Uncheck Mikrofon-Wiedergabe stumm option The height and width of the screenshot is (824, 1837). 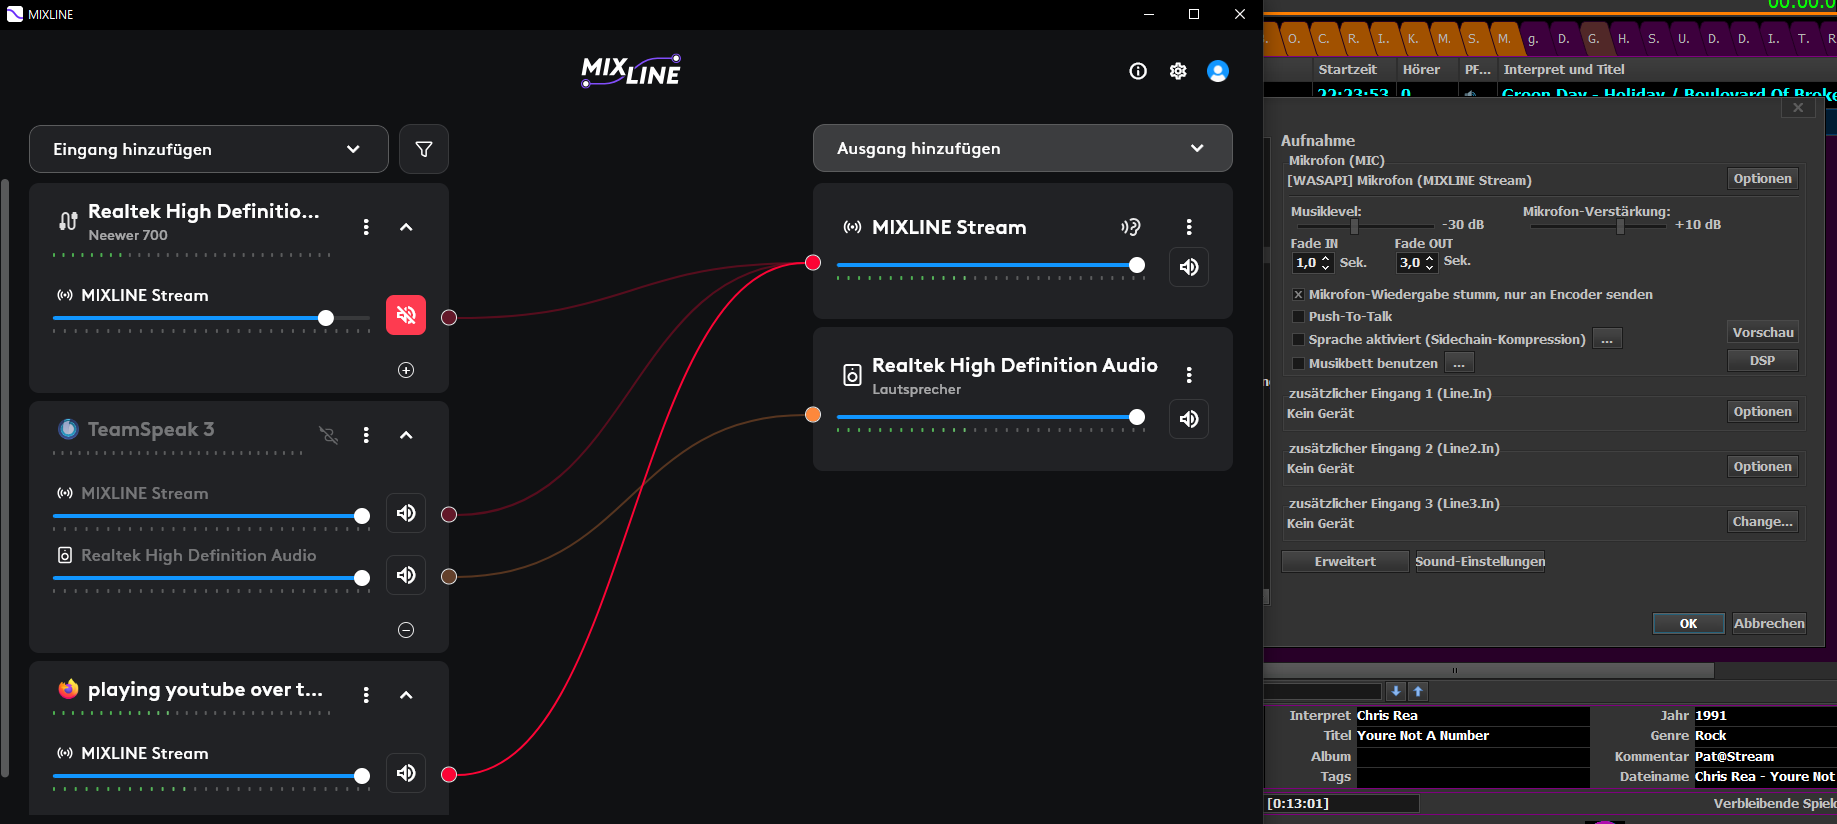point(1298,295)
